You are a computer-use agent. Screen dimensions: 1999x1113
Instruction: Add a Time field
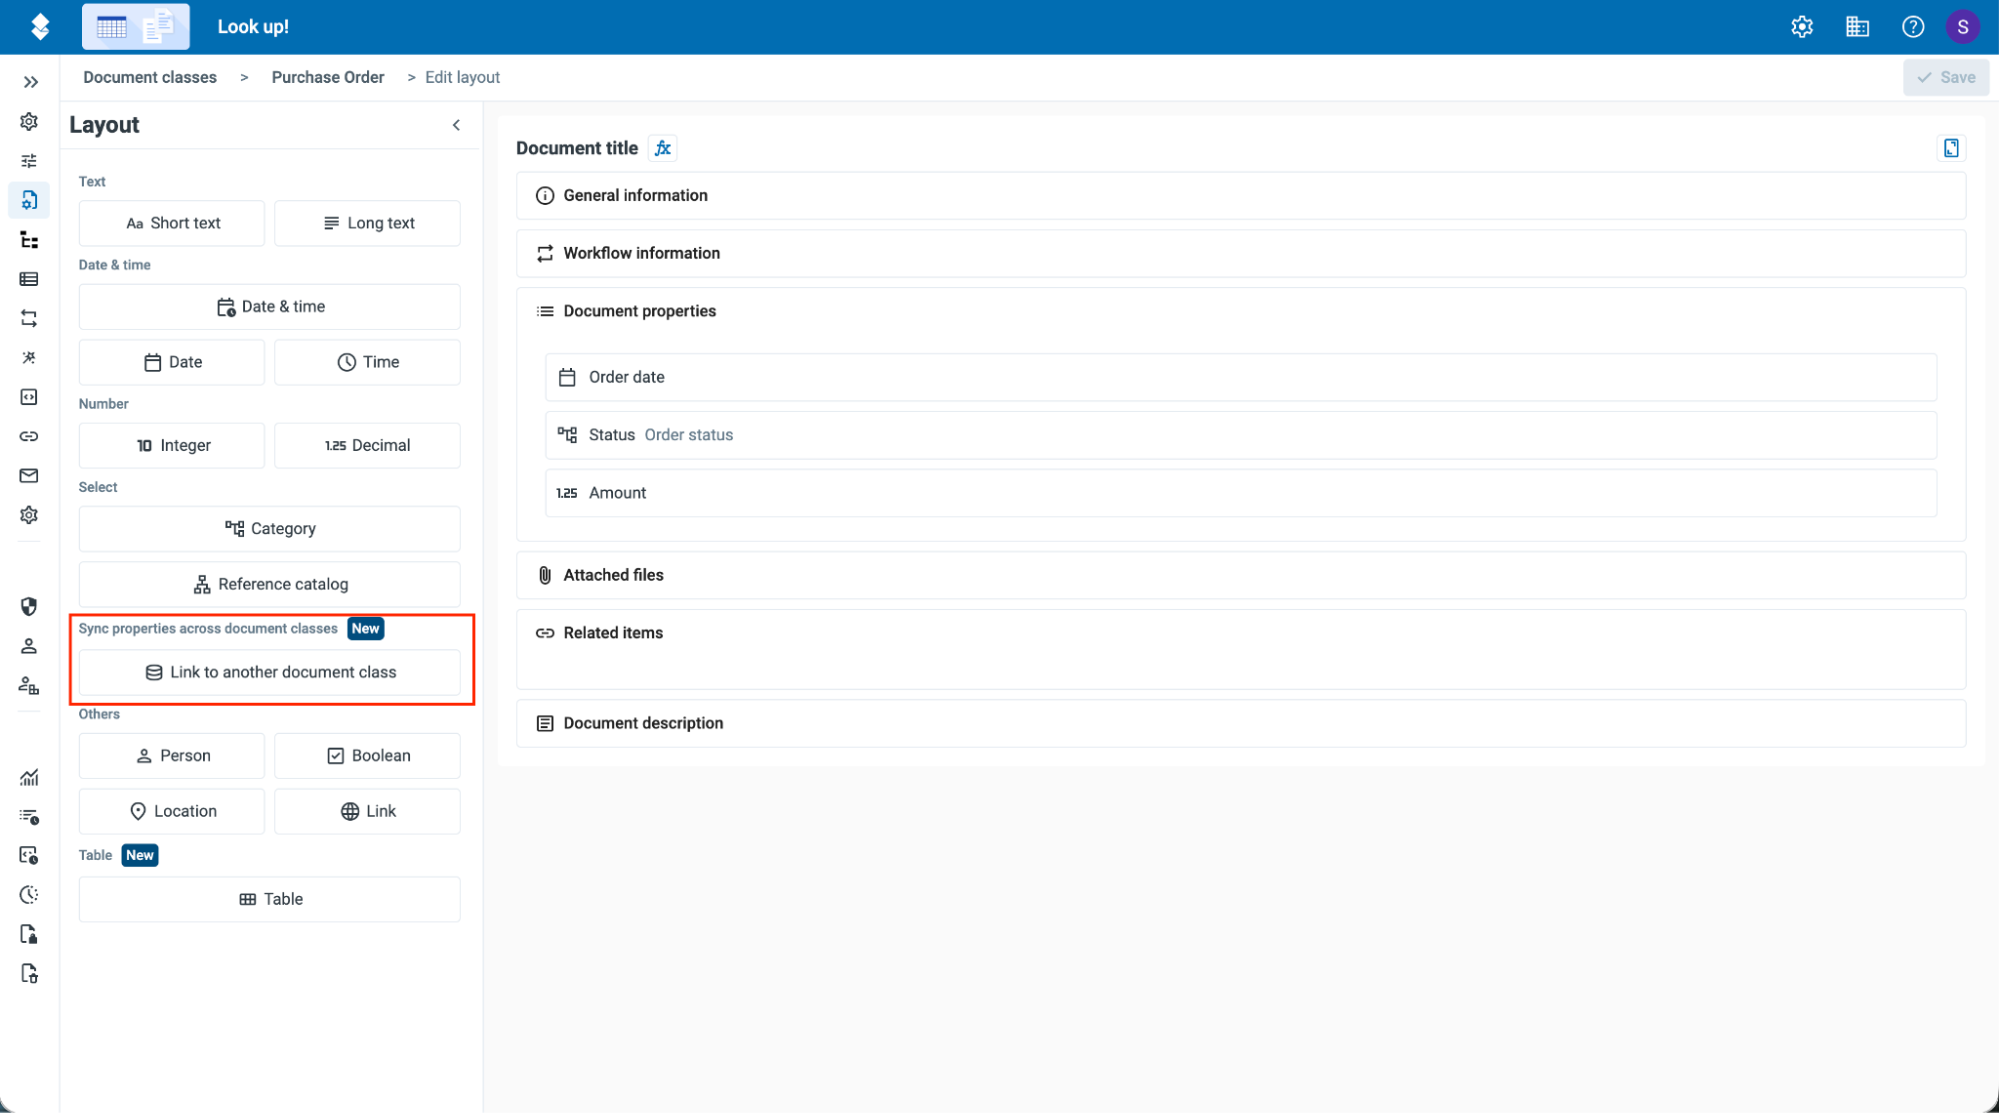(368, 362)
